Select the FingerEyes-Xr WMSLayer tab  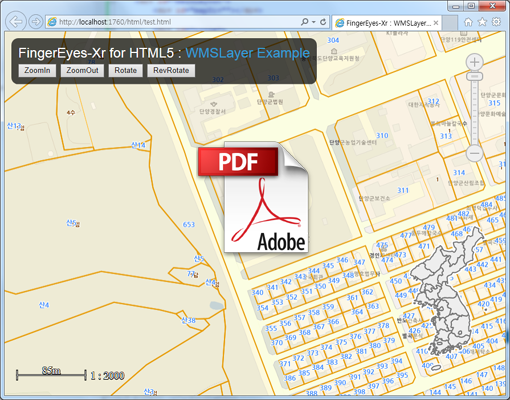[387, 23]
